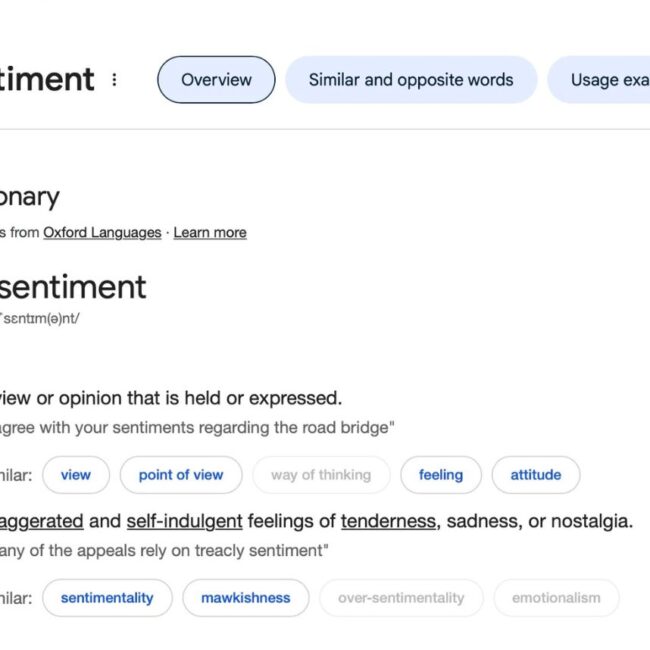Open the Overview tab
The image size is (650, 650).
[x=216, y=80]
